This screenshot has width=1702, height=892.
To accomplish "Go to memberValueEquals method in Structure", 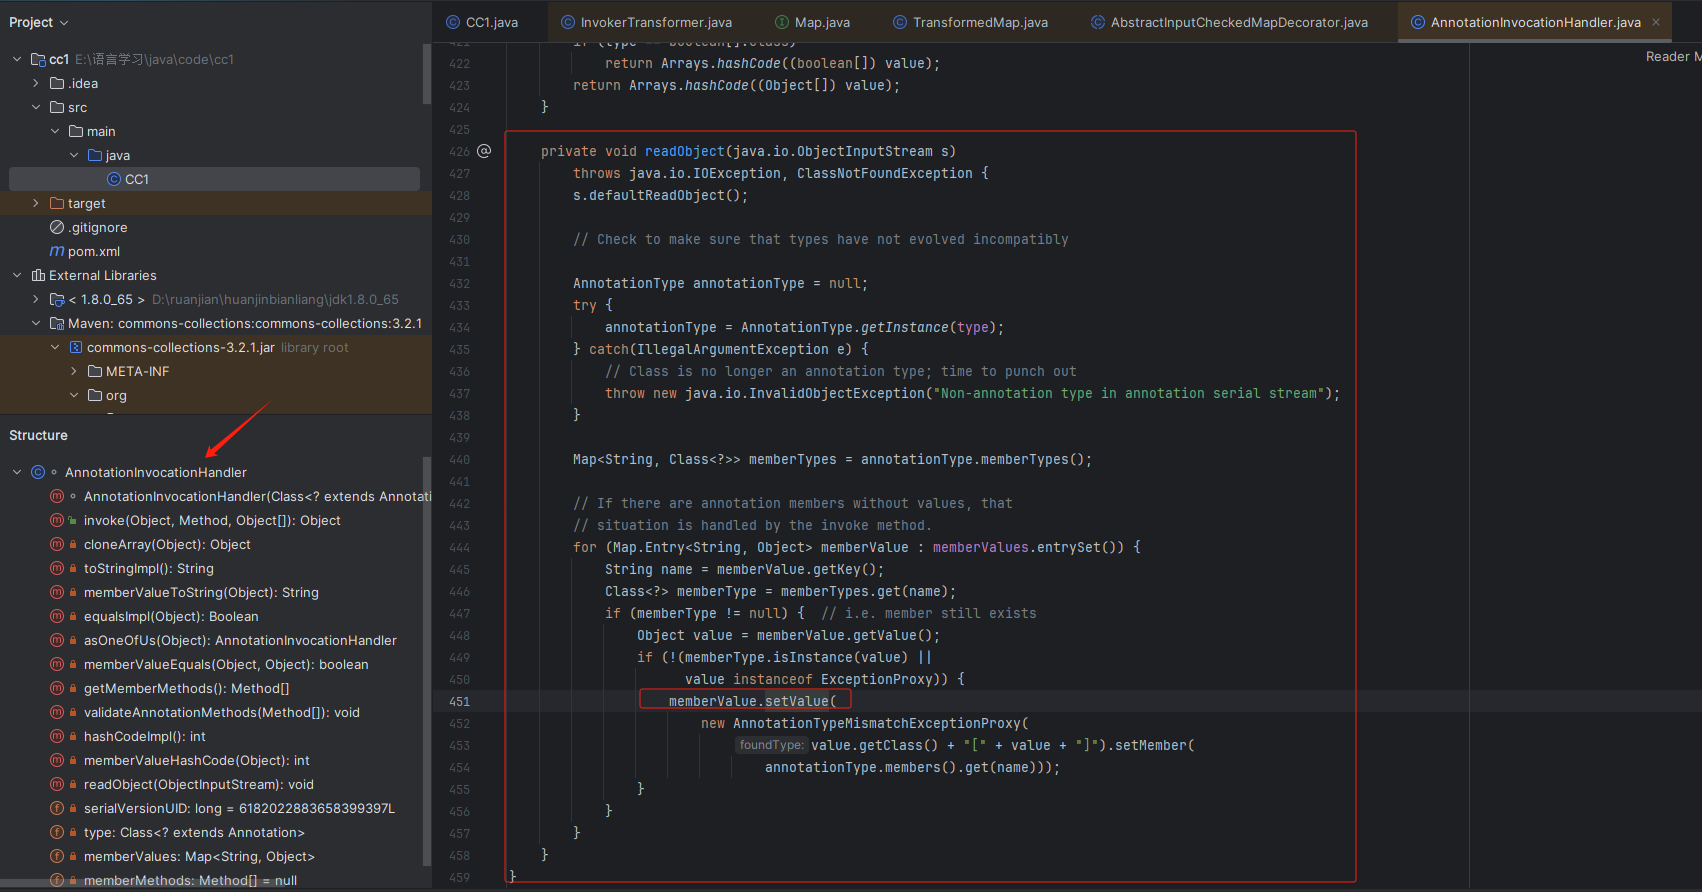I will pyautogui.click(x=226, y=664).
